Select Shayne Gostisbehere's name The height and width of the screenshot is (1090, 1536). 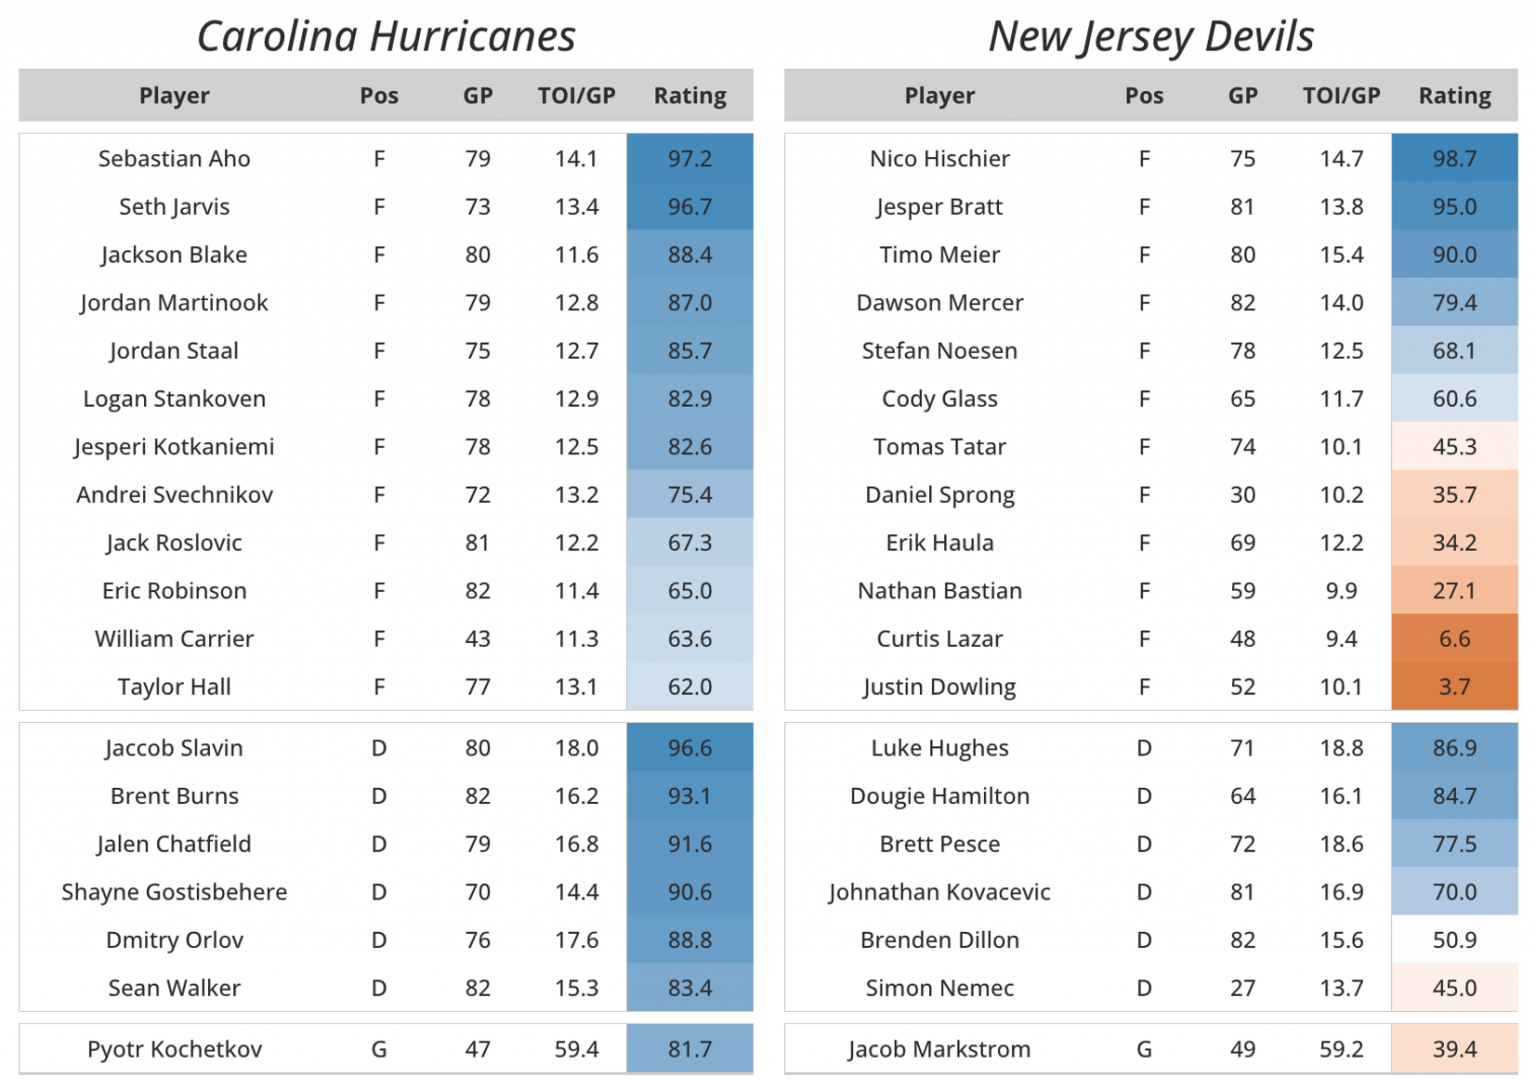(x=174, y=892)
